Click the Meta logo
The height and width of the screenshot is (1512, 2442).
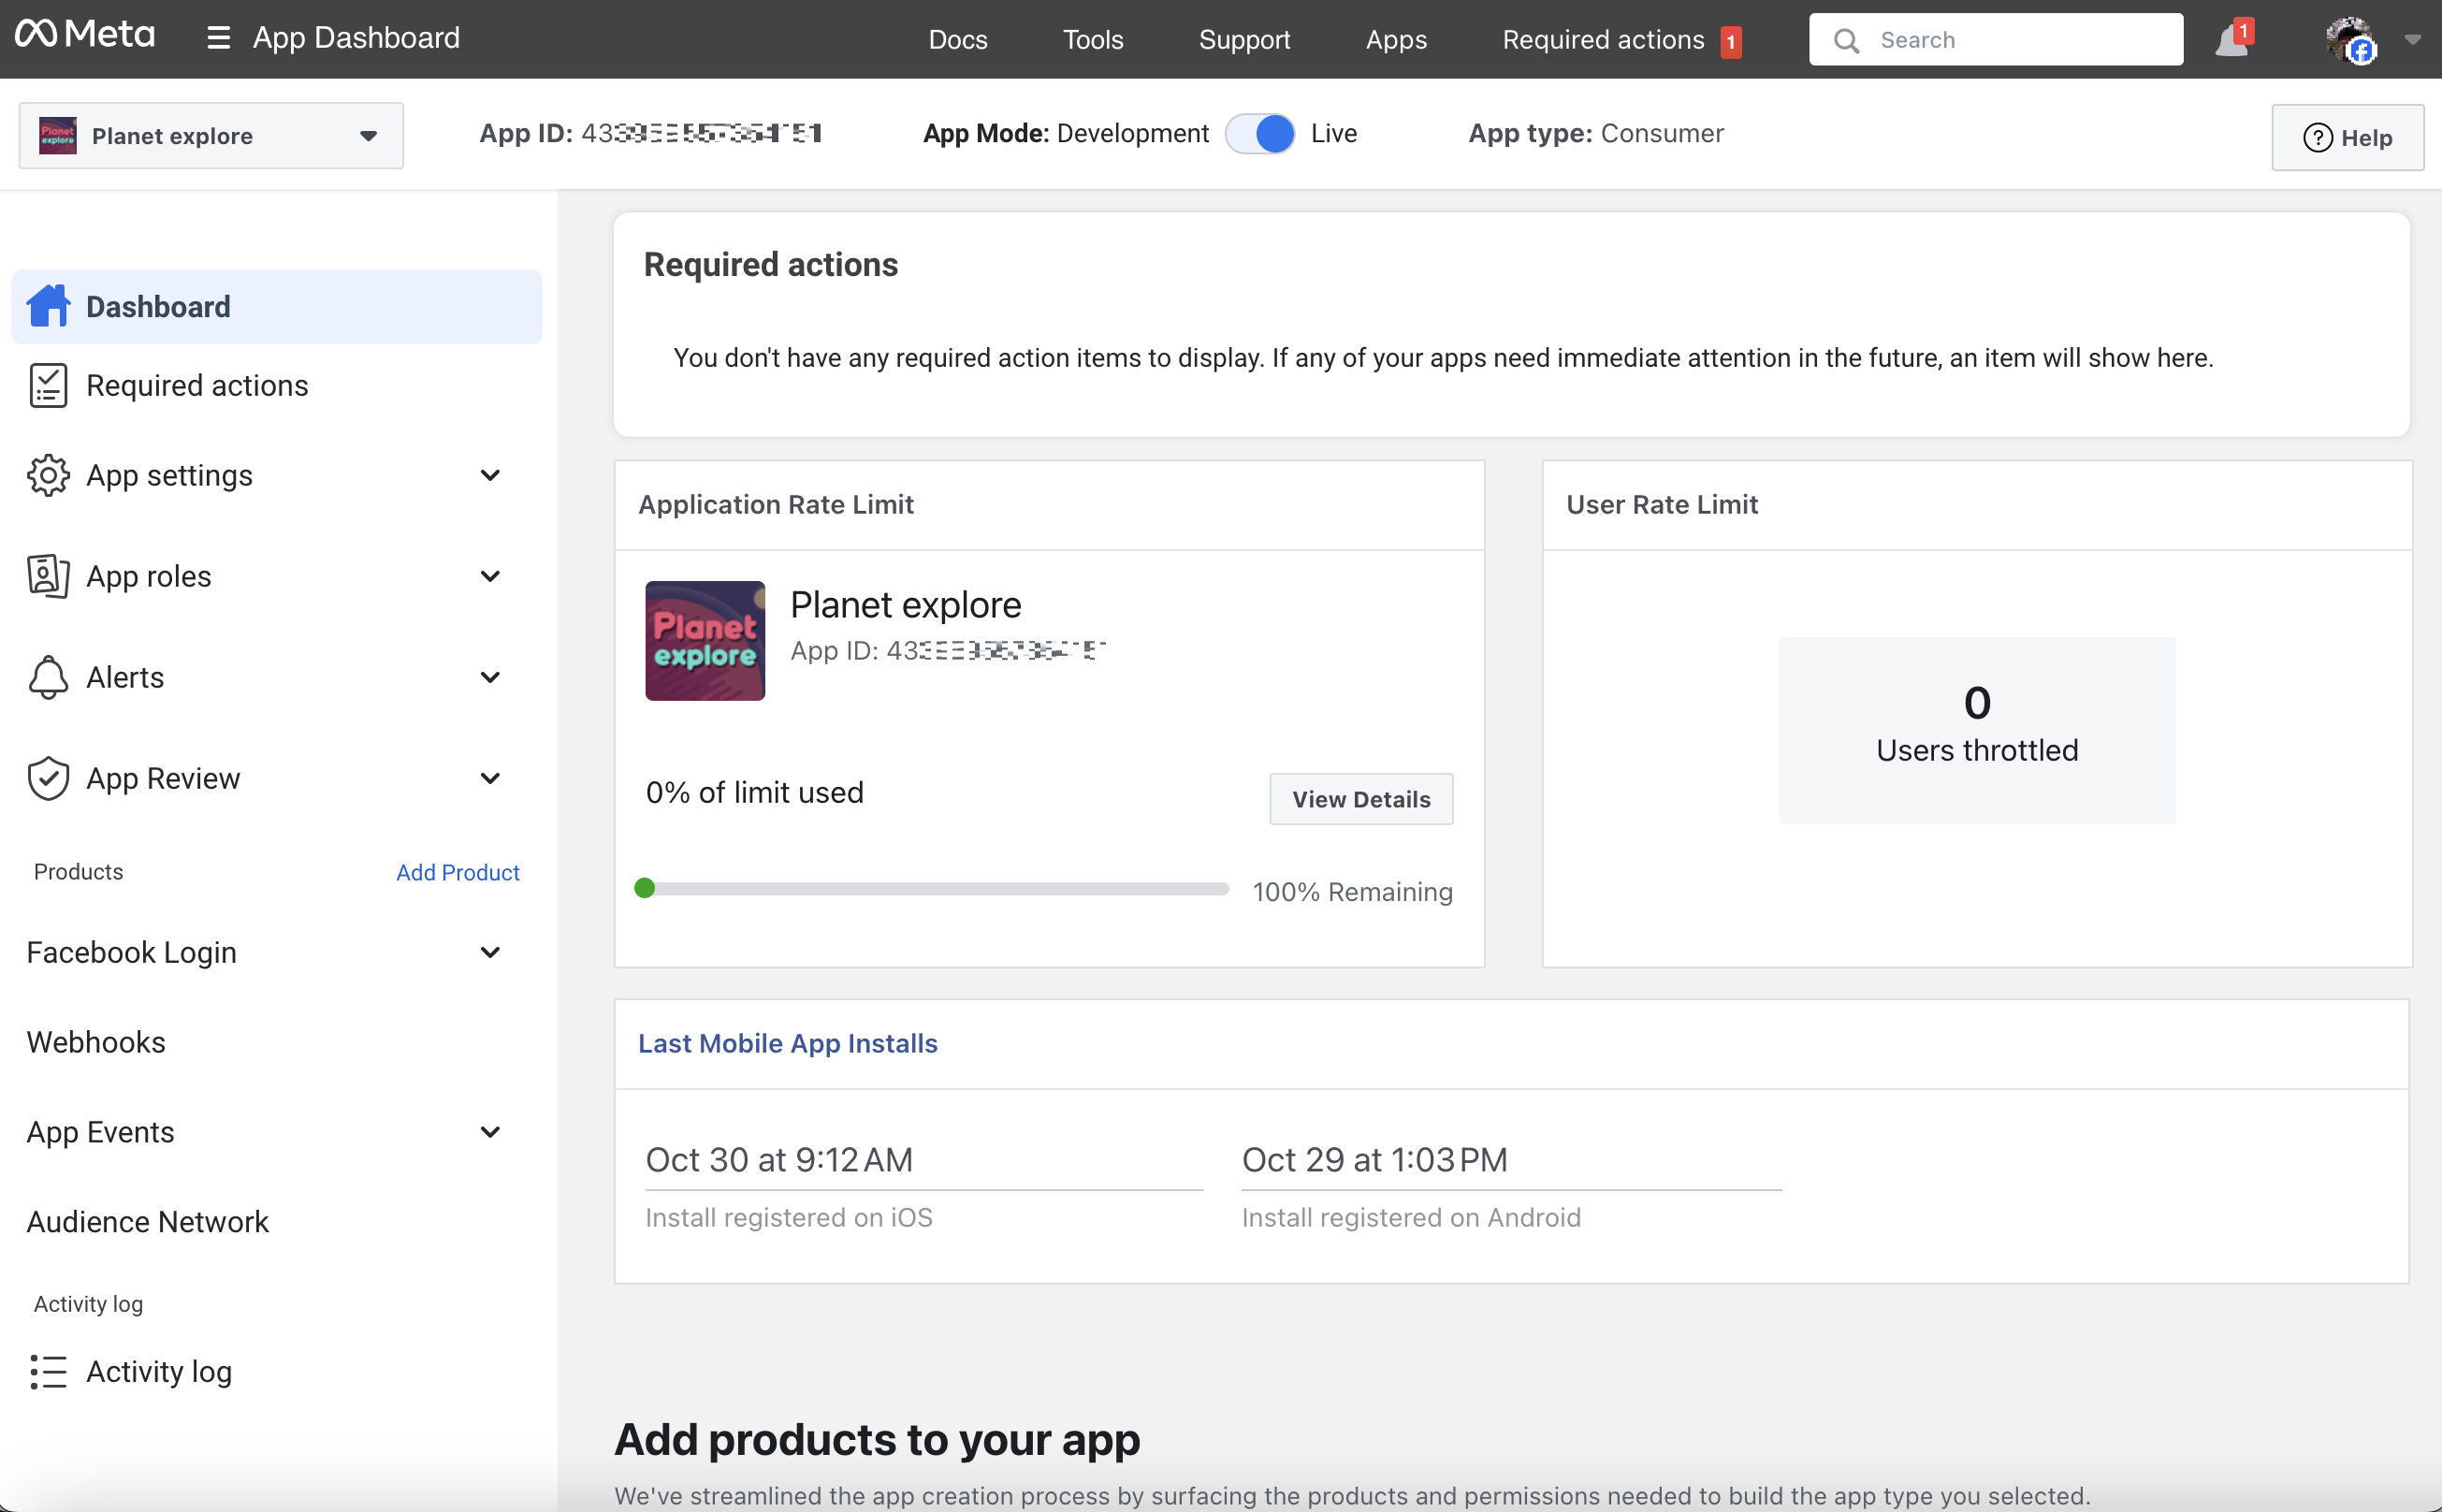[x=85, y=36]
